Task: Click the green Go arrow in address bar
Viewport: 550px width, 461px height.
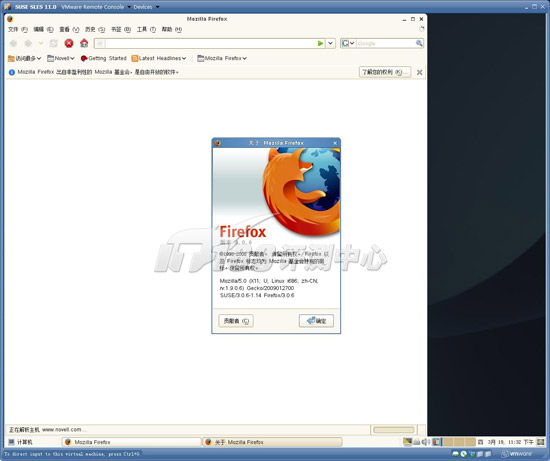Action: click(320, 44)
